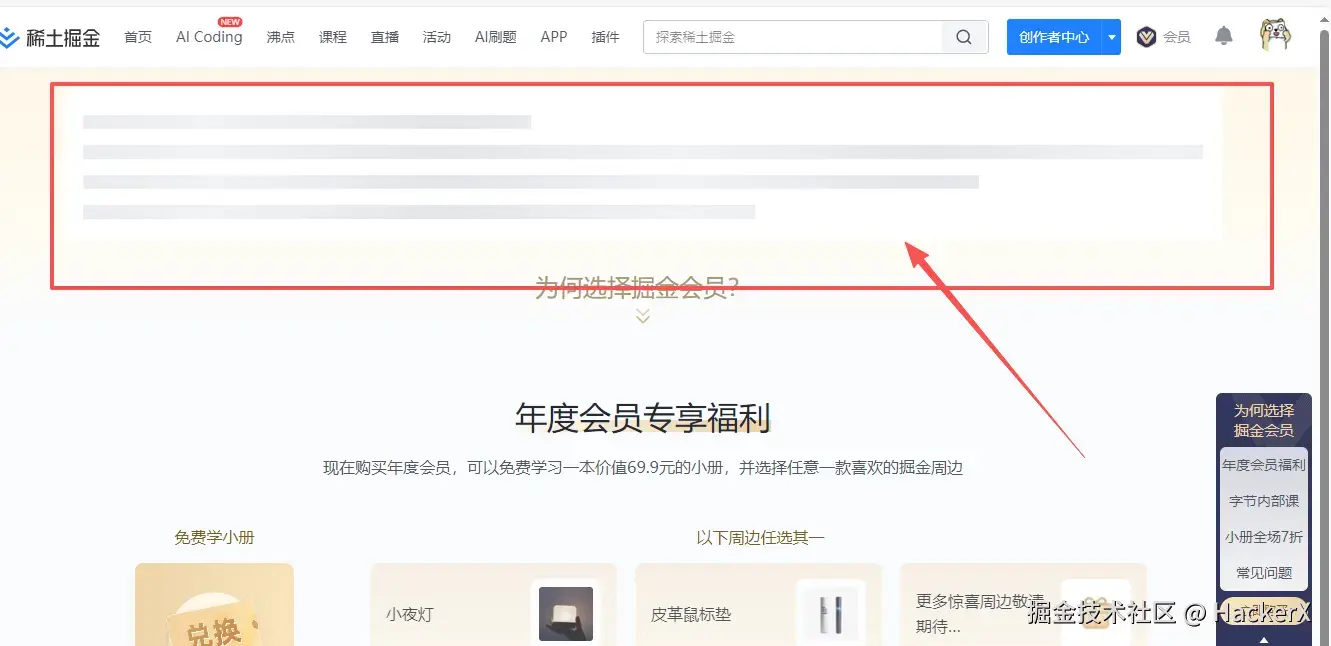Click the 小夜灯 product thumbnail
Image resolution: width=1331 pixels, height=646 pixels.
click(x=565, y=613)
